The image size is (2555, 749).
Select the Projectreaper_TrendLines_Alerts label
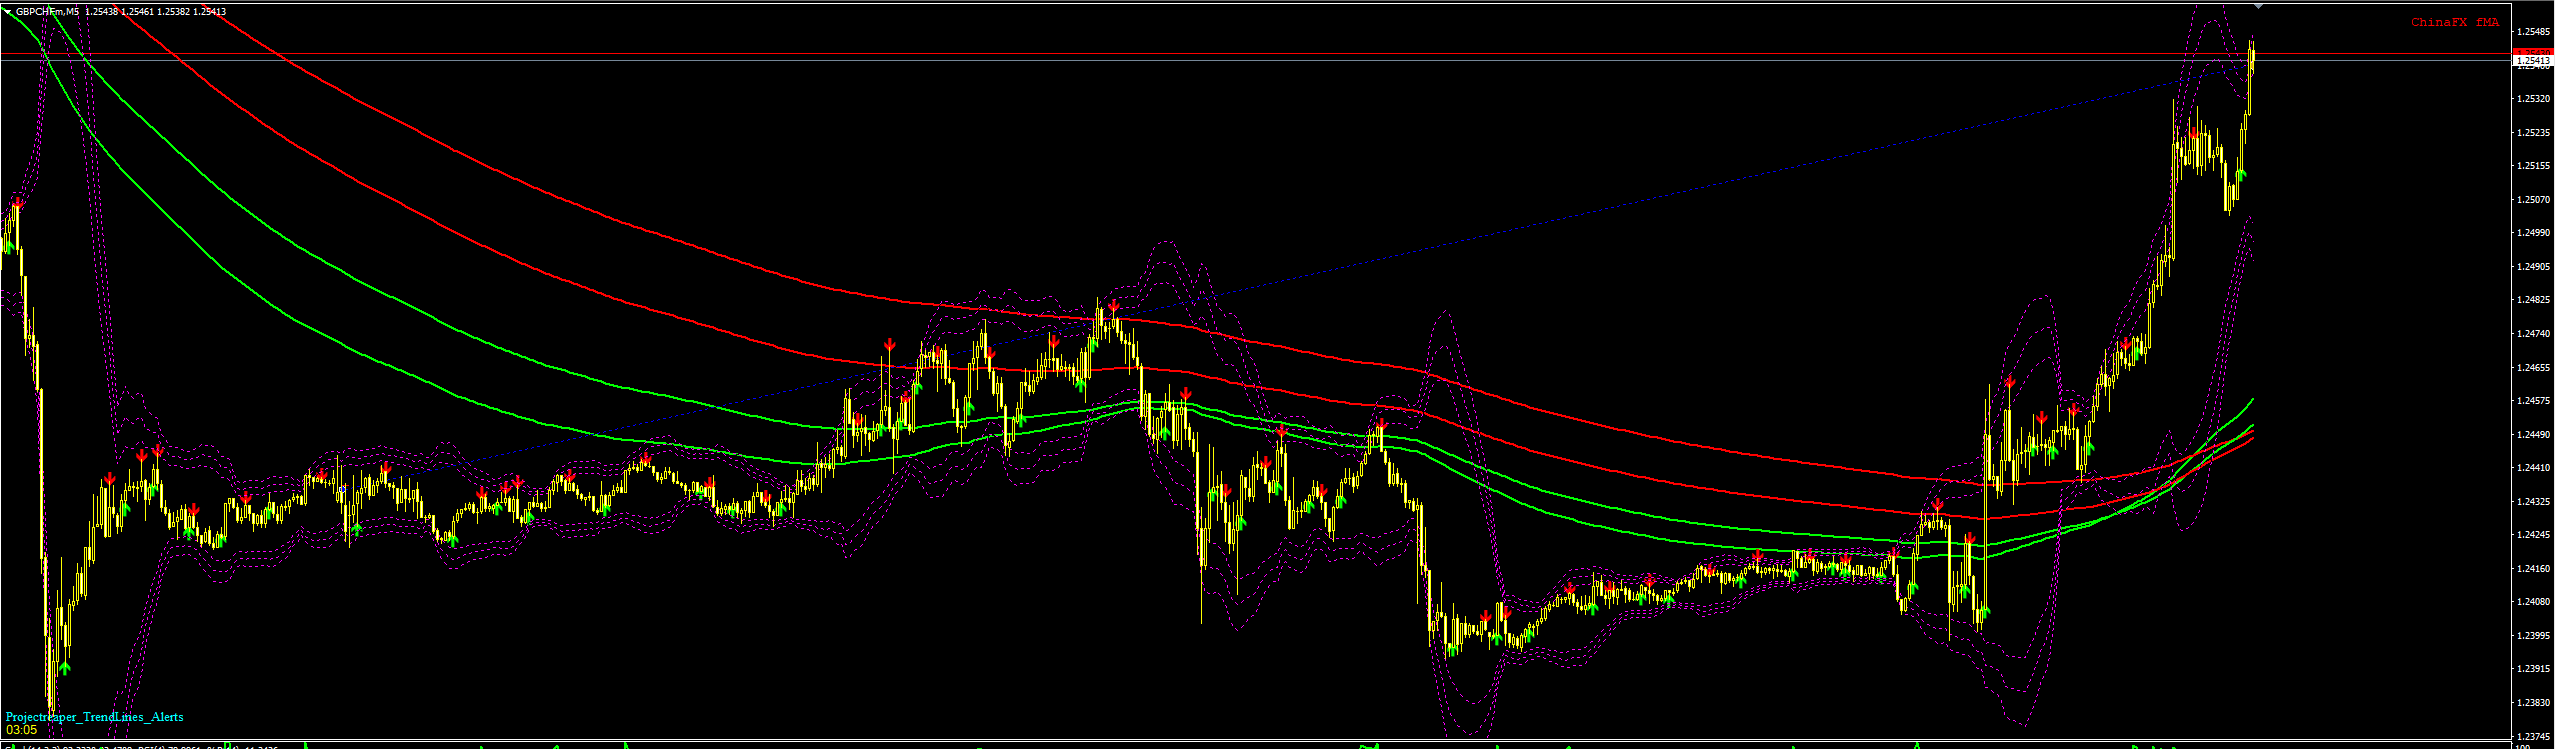95,717
